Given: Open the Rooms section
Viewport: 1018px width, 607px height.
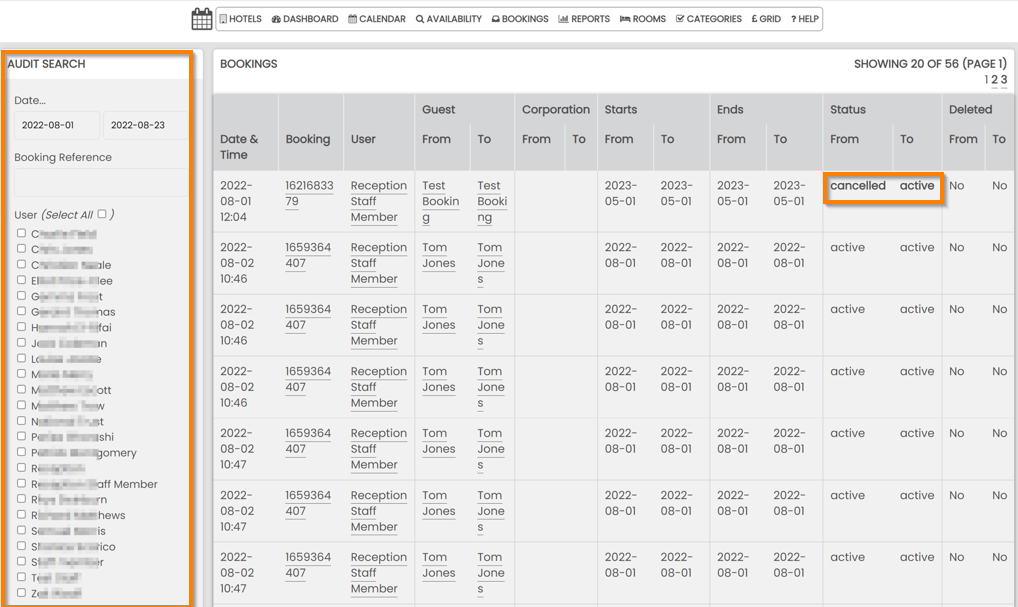Looking at the screenshot, I should (643, 19).
